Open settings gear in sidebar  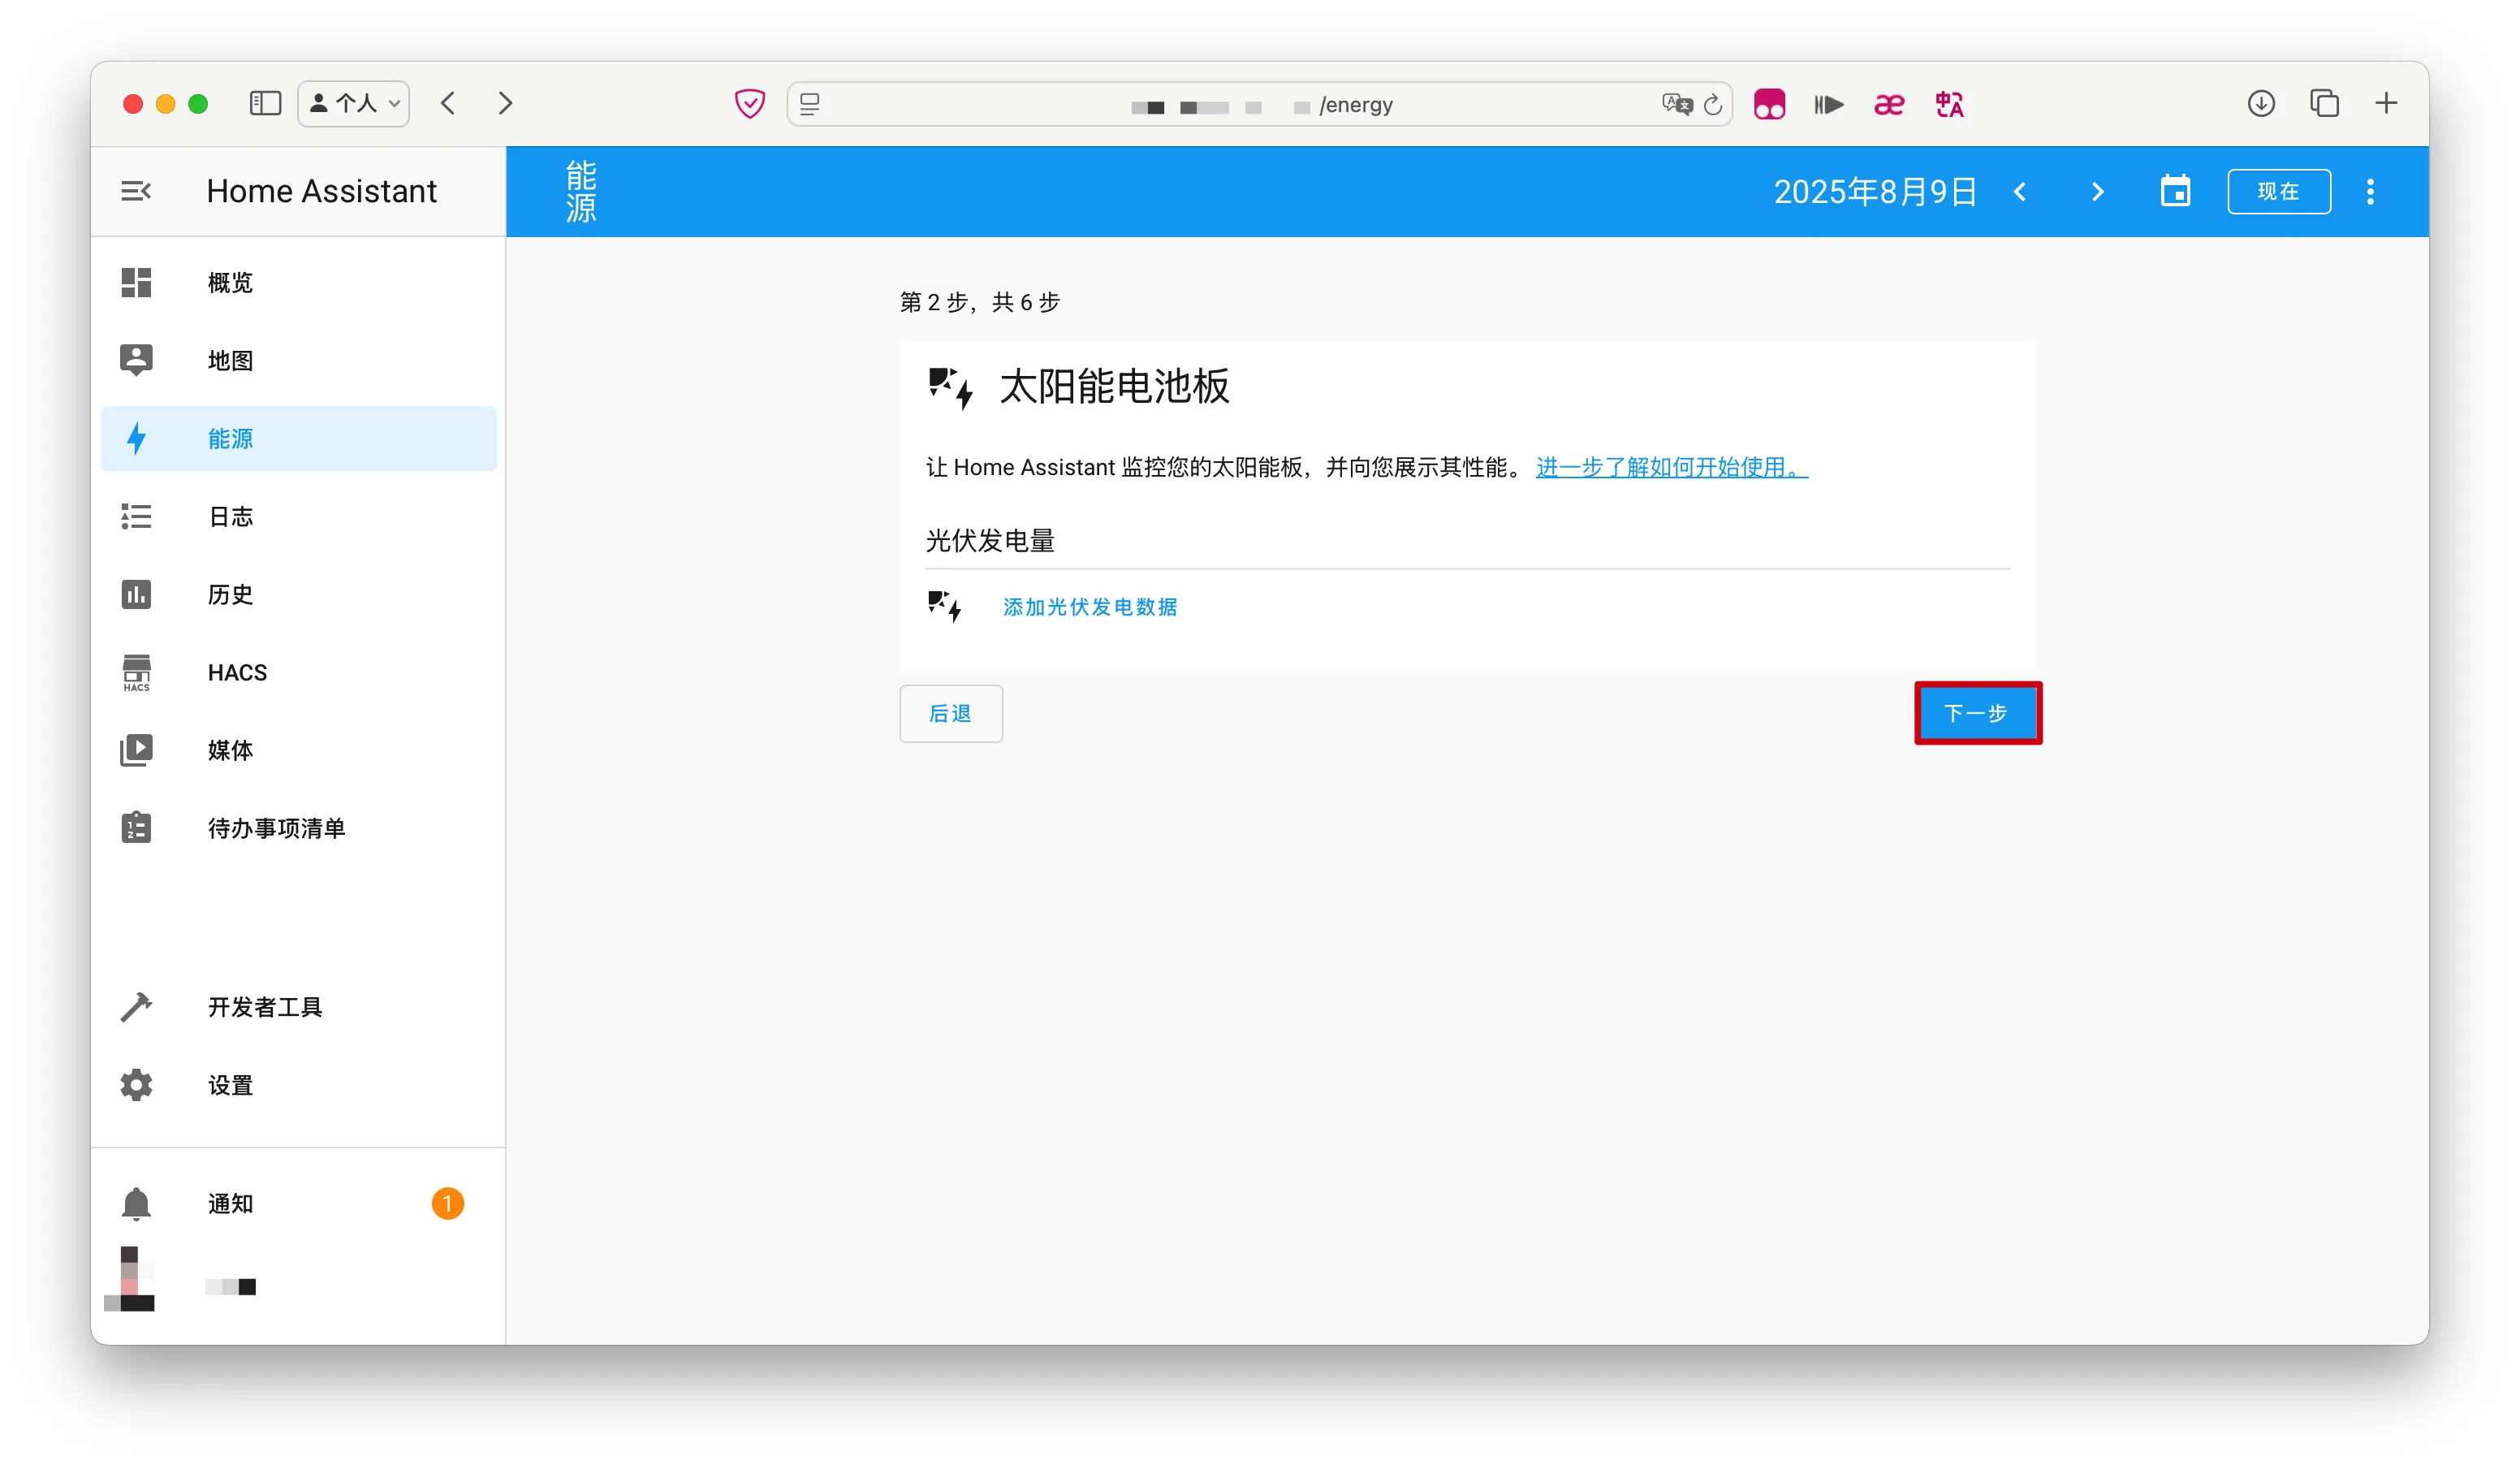[x=136, y=1085]
